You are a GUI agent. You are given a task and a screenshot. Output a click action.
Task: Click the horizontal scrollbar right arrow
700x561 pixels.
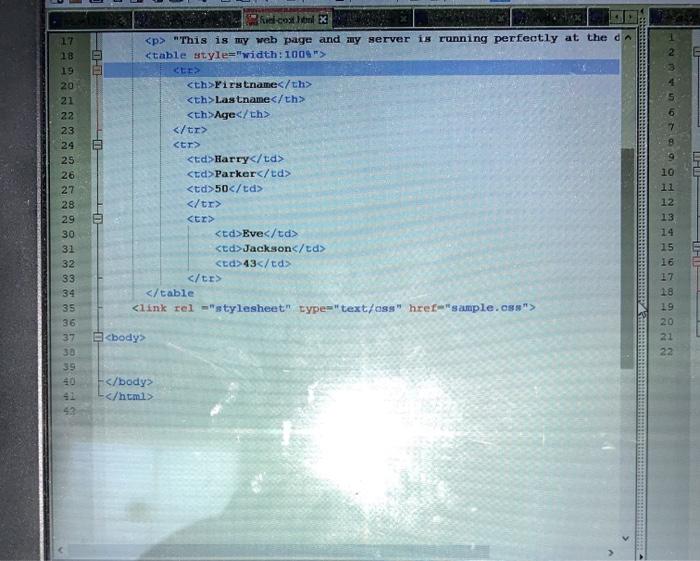[x=610, y=553]
